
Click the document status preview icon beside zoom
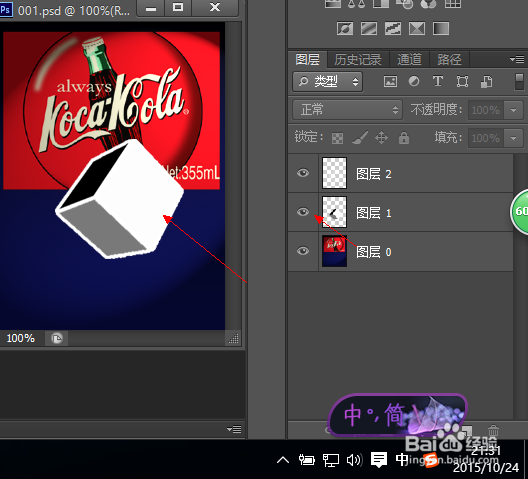click(57, 338)
